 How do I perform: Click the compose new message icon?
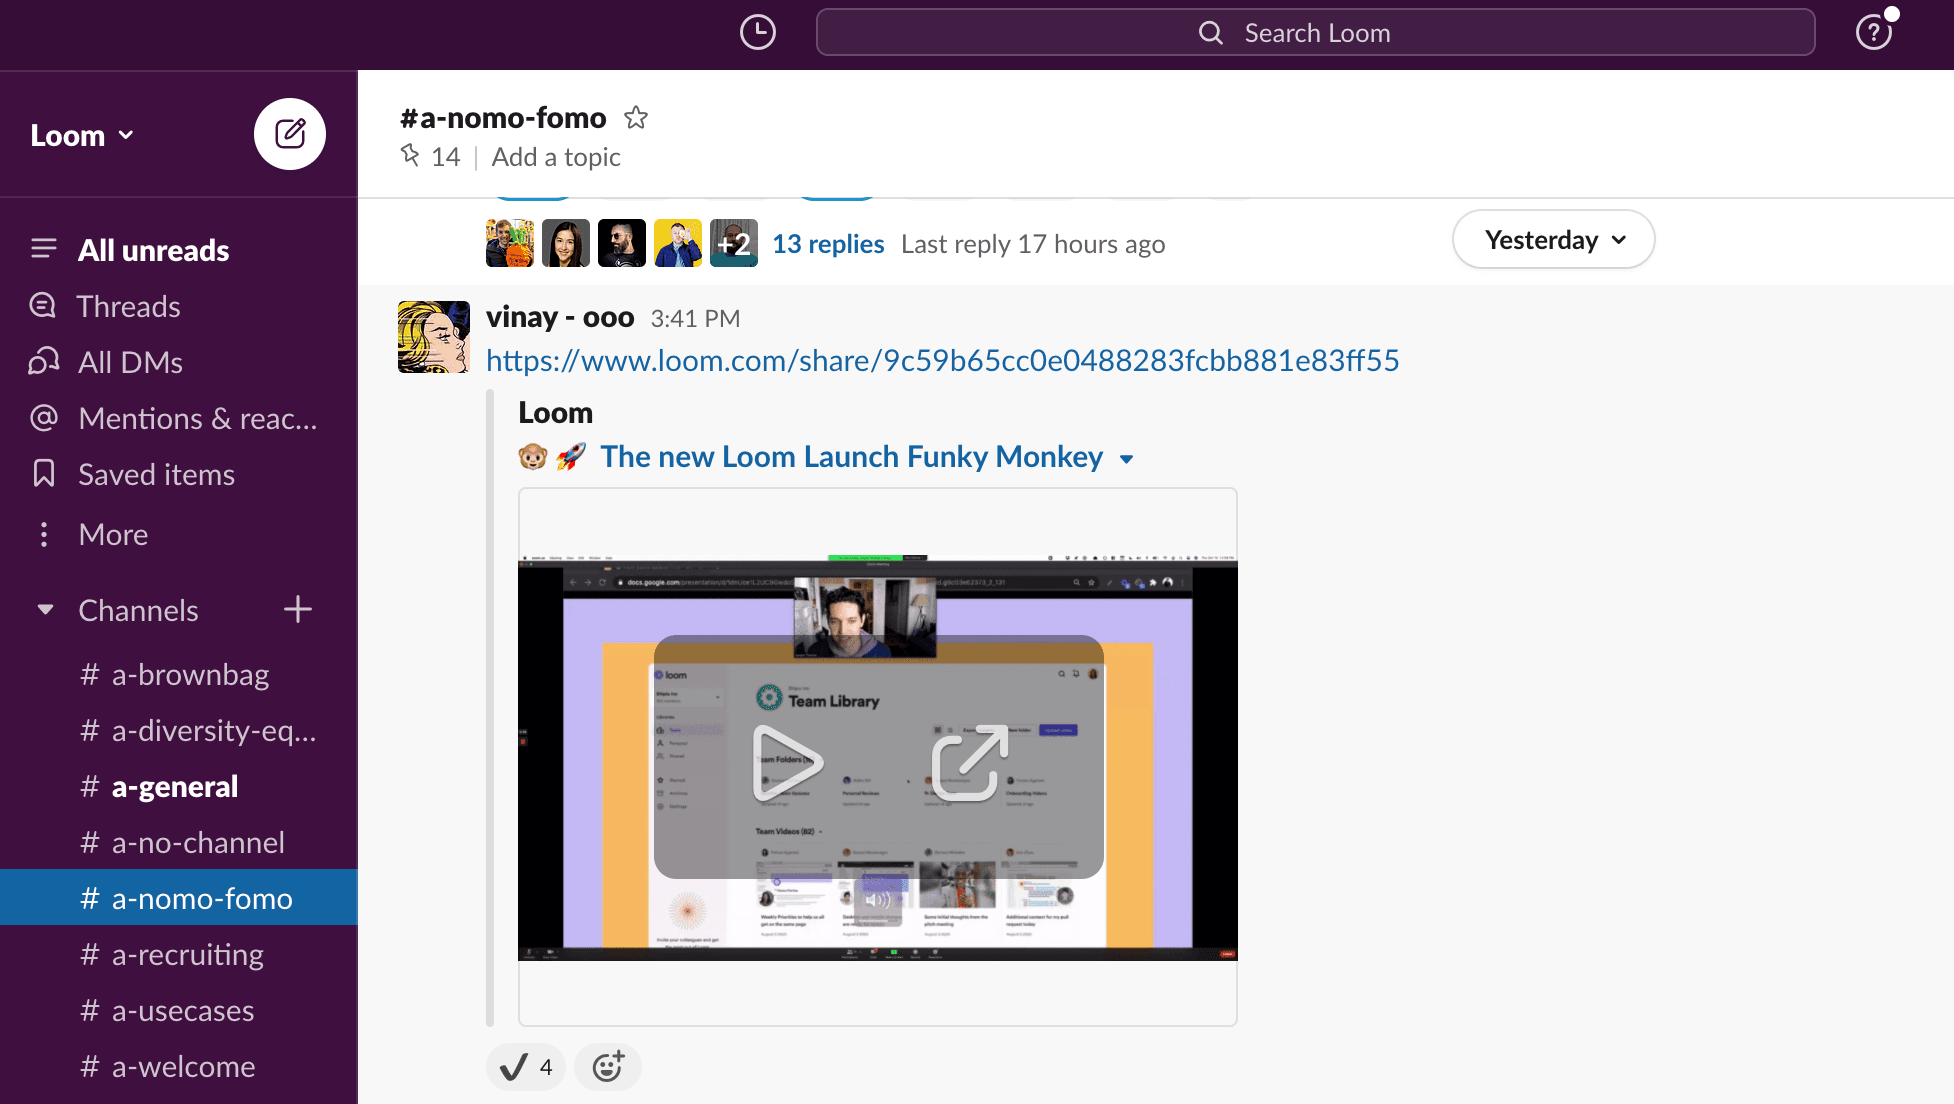pos(290,134)
